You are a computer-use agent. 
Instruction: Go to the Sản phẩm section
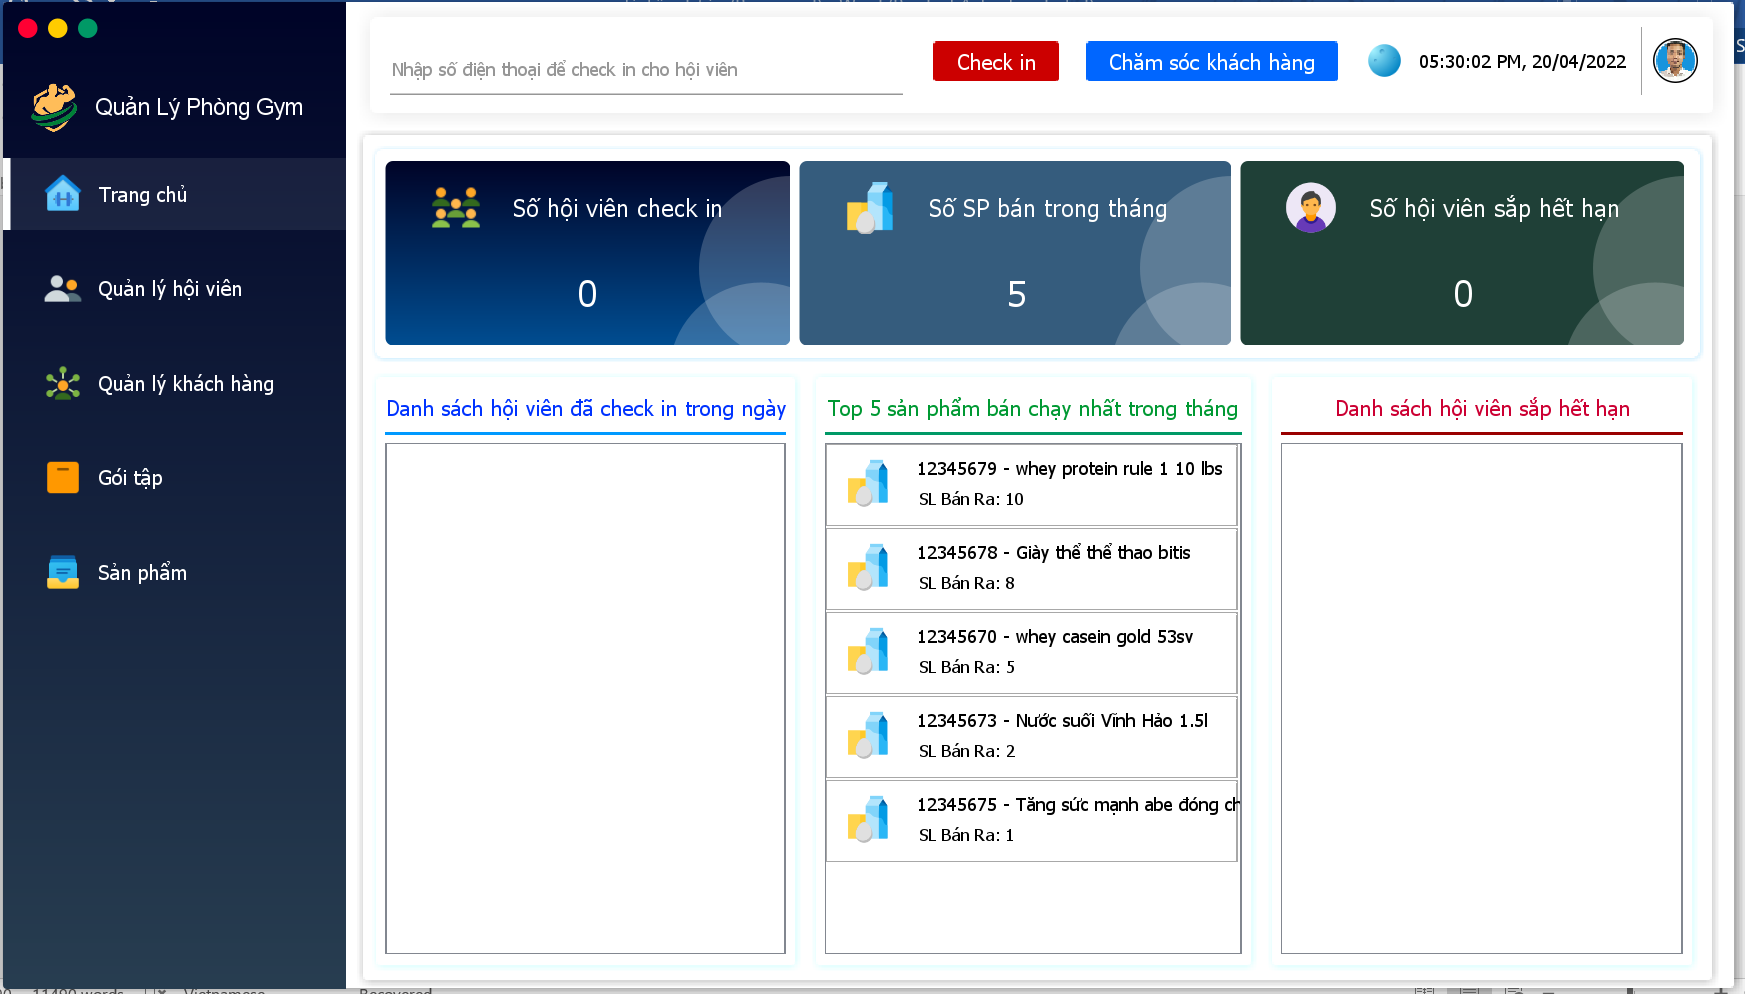tap(175, 572)
